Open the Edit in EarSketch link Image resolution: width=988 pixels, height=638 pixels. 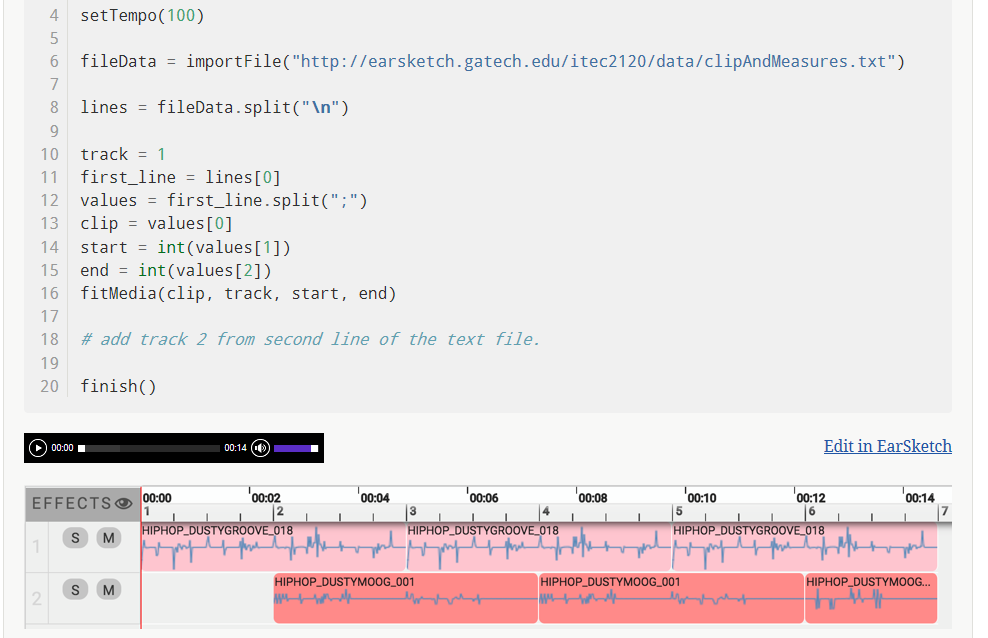click(x=887, y=446)
